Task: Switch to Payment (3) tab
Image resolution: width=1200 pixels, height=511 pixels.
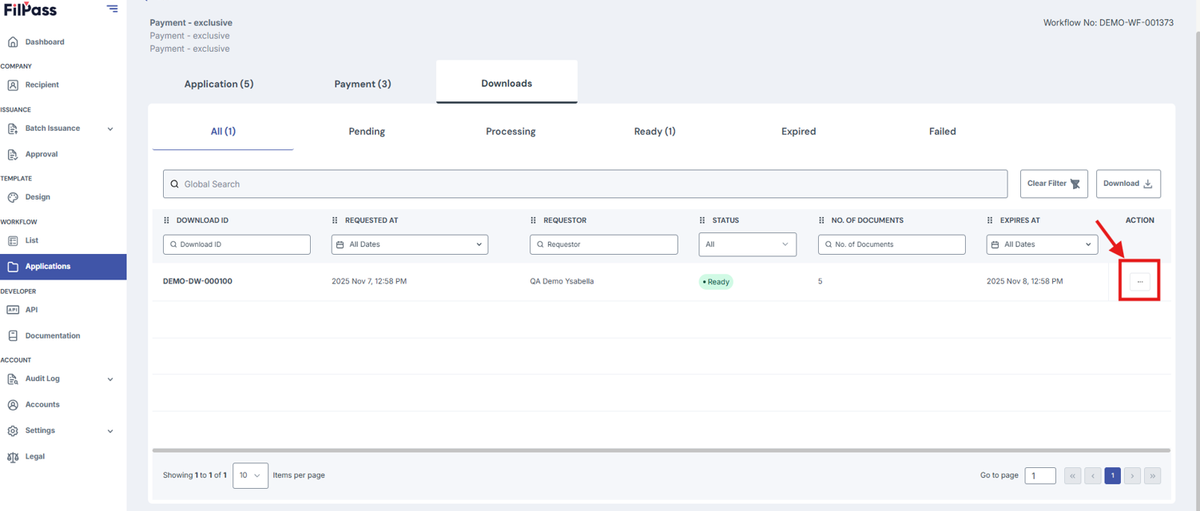Action: click(x=363, y=83)
